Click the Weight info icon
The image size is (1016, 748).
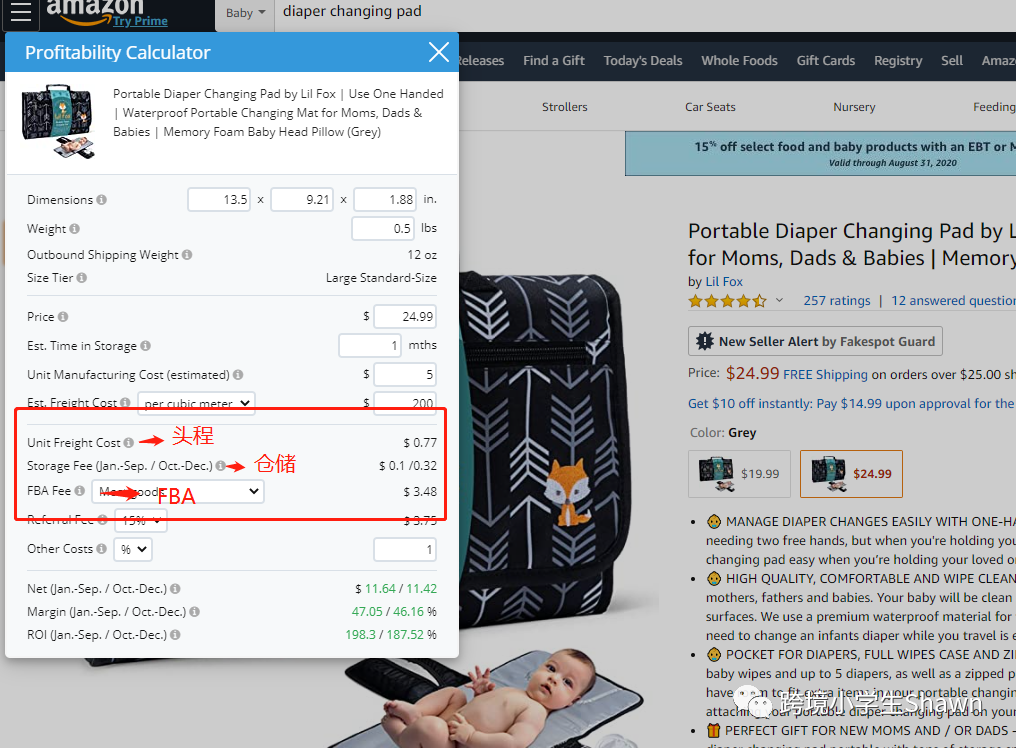pos(75,229)
